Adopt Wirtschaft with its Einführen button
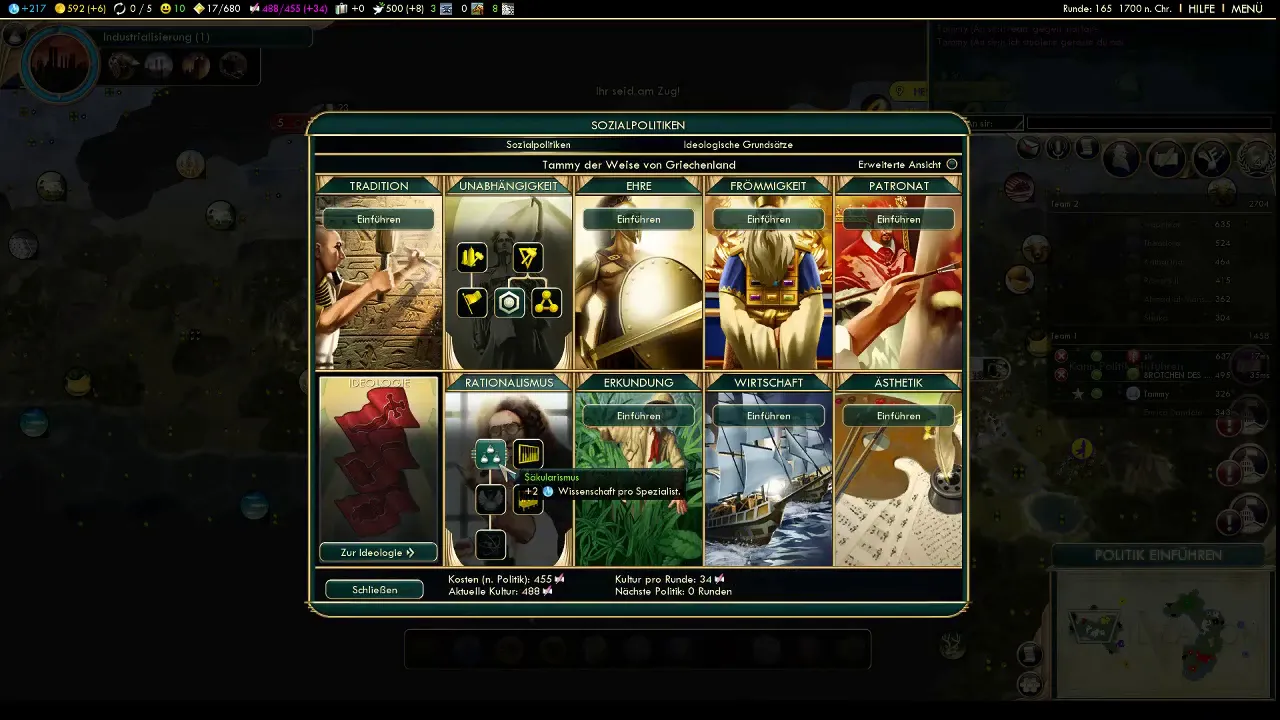Screen dimensions: 1280x720 tap(768, 416)
